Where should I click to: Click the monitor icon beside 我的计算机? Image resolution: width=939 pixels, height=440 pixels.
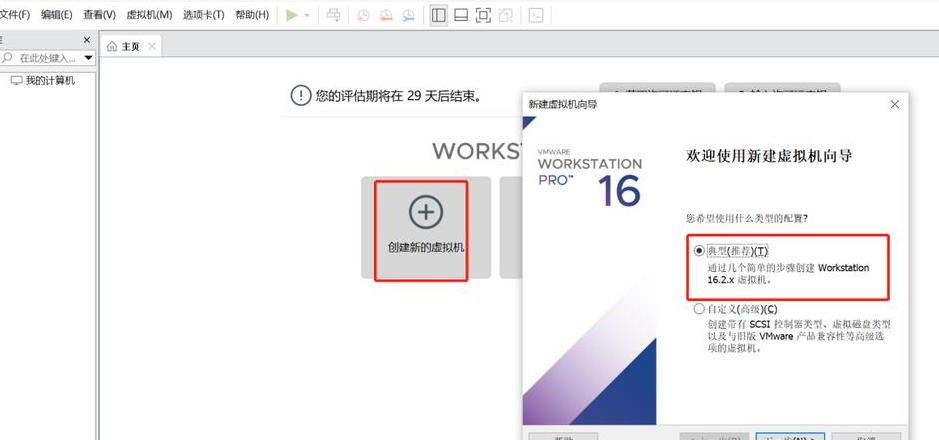[16, 80]
